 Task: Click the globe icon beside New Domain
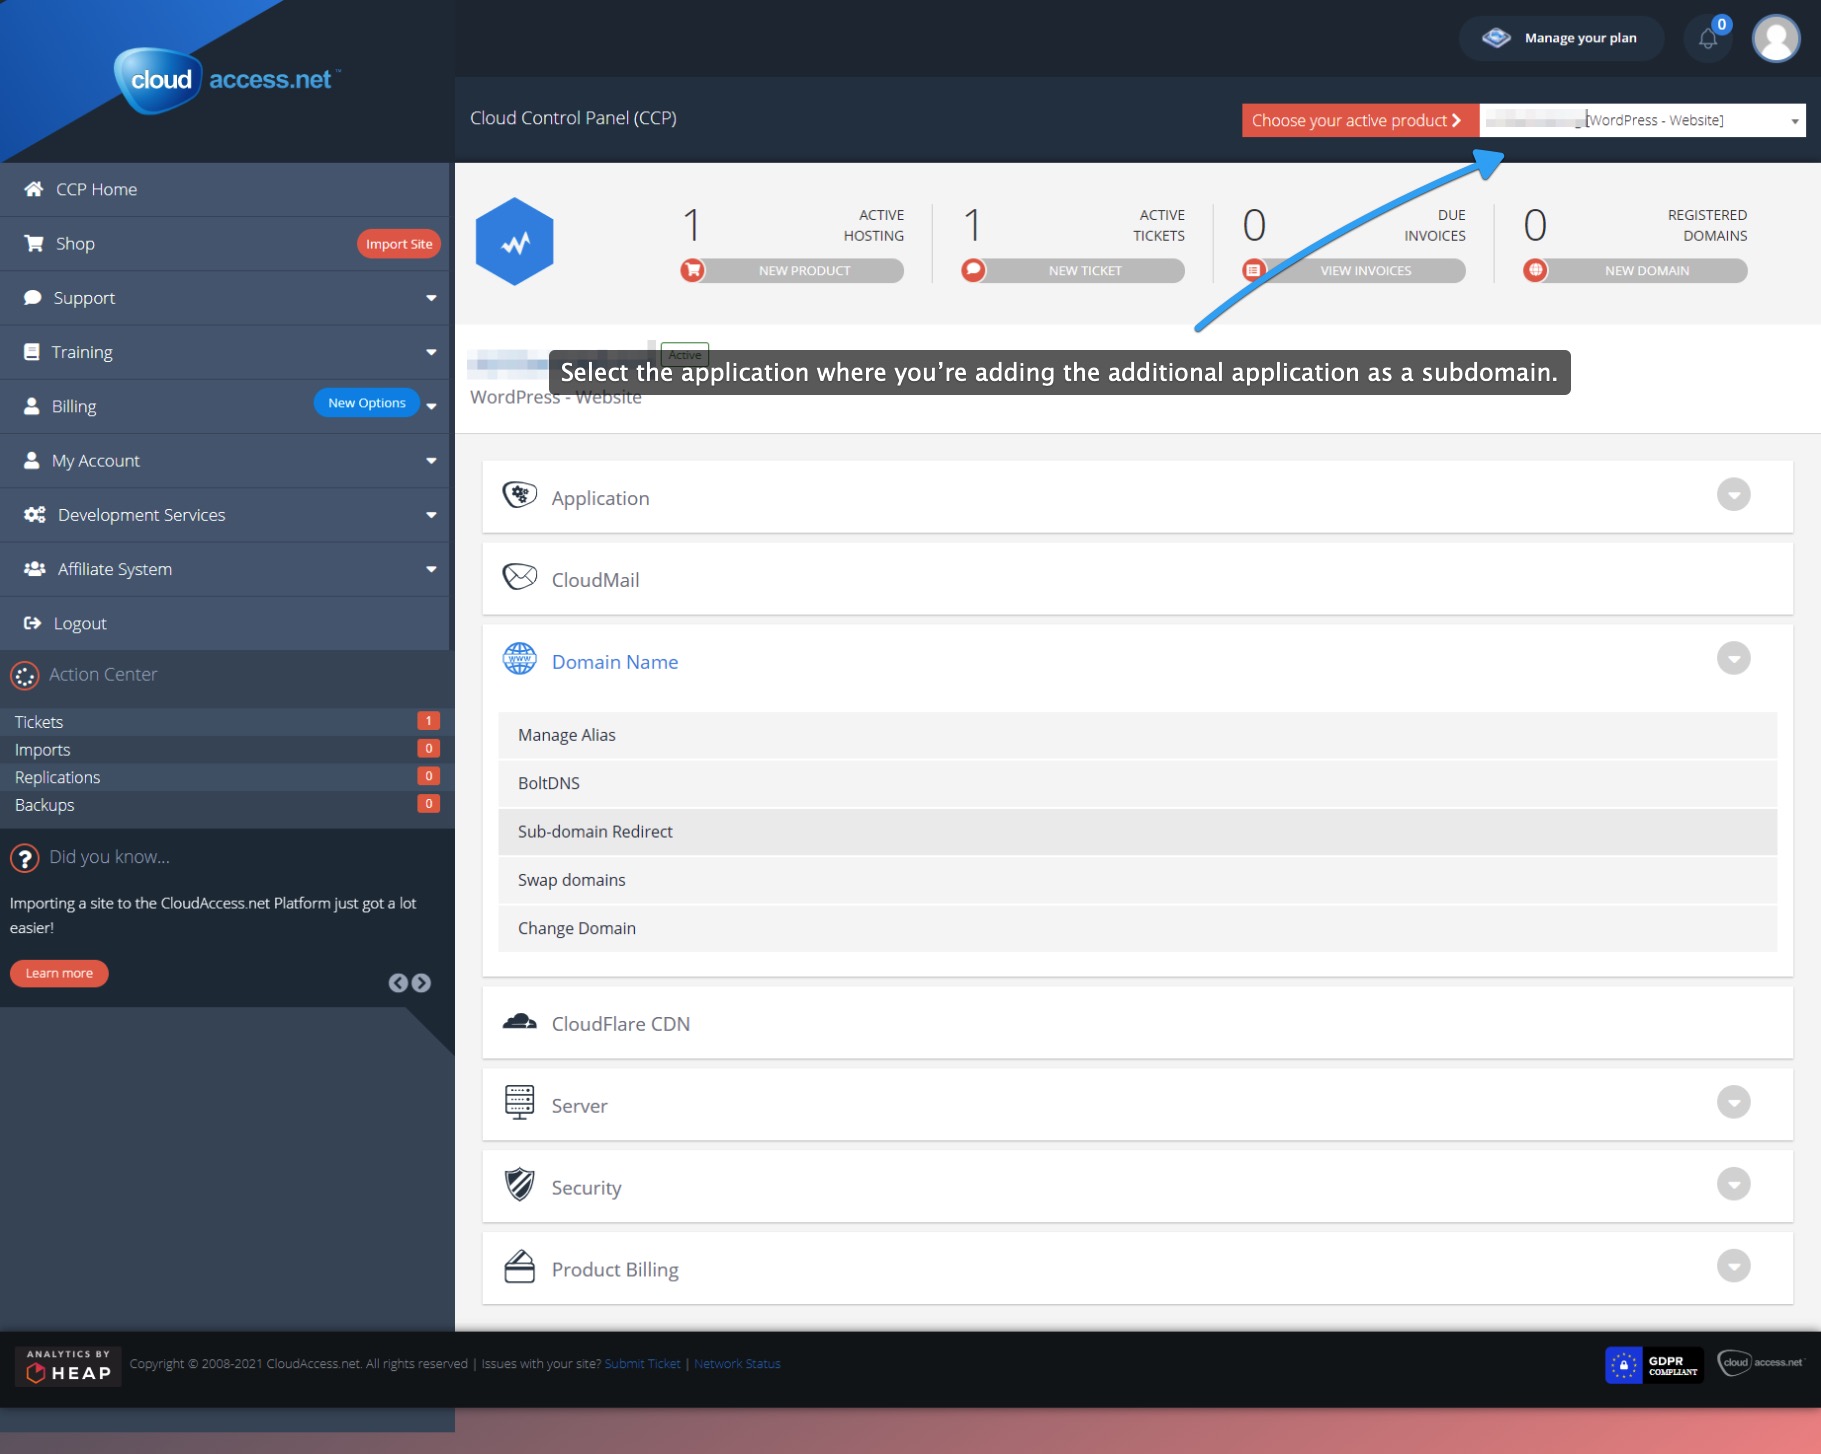(x=1535, y=270)
